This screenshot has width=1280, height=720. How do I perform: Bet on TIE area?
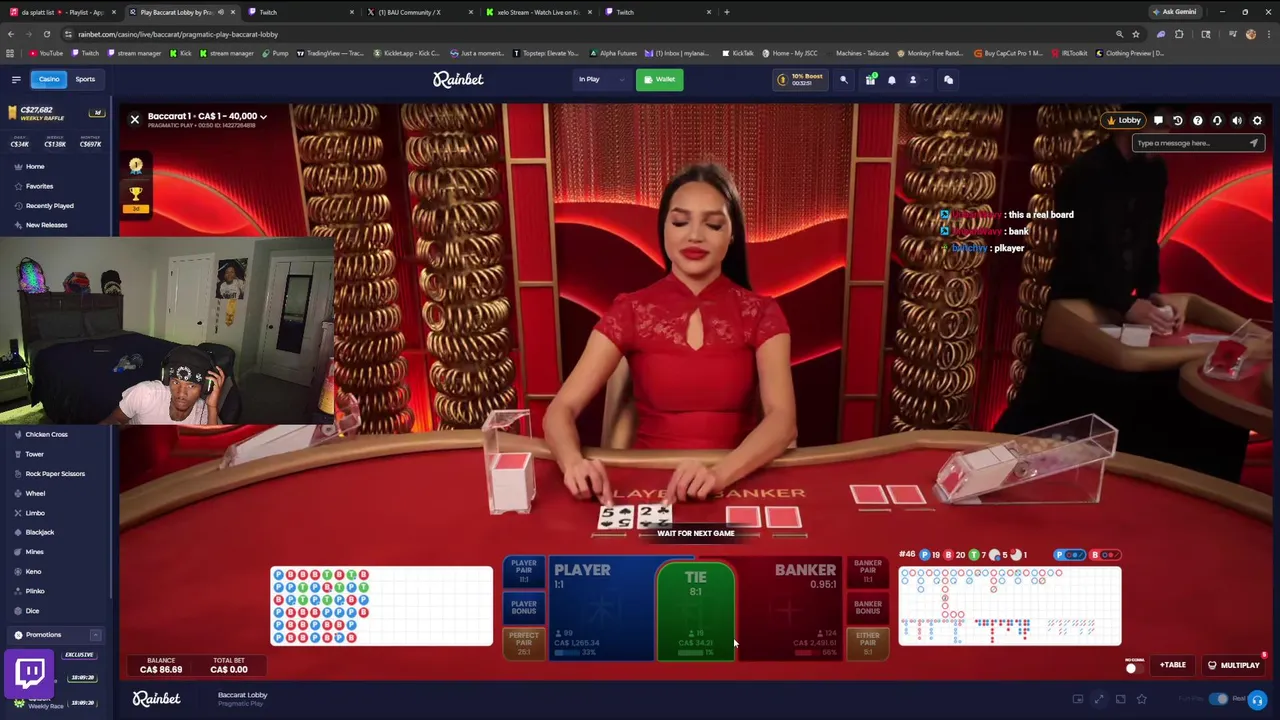pos(696,610)
